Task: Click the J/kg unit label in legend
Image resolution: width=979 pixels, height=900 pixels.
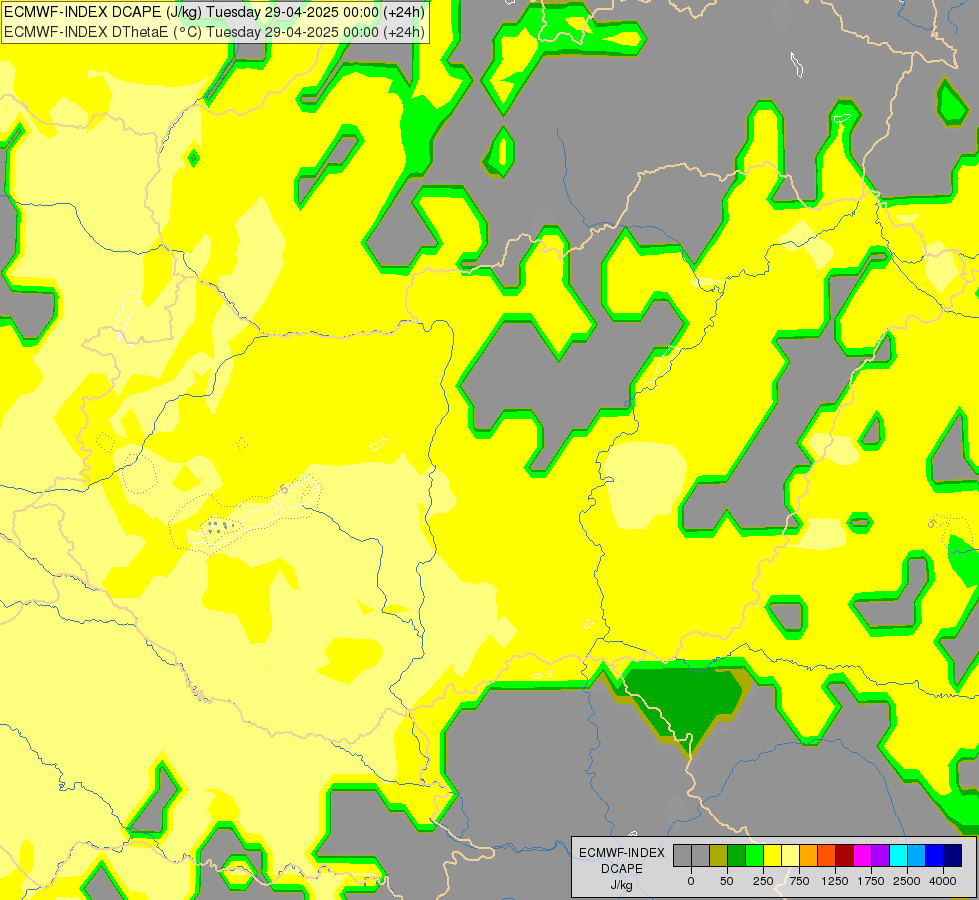Action: coord(621,885)
